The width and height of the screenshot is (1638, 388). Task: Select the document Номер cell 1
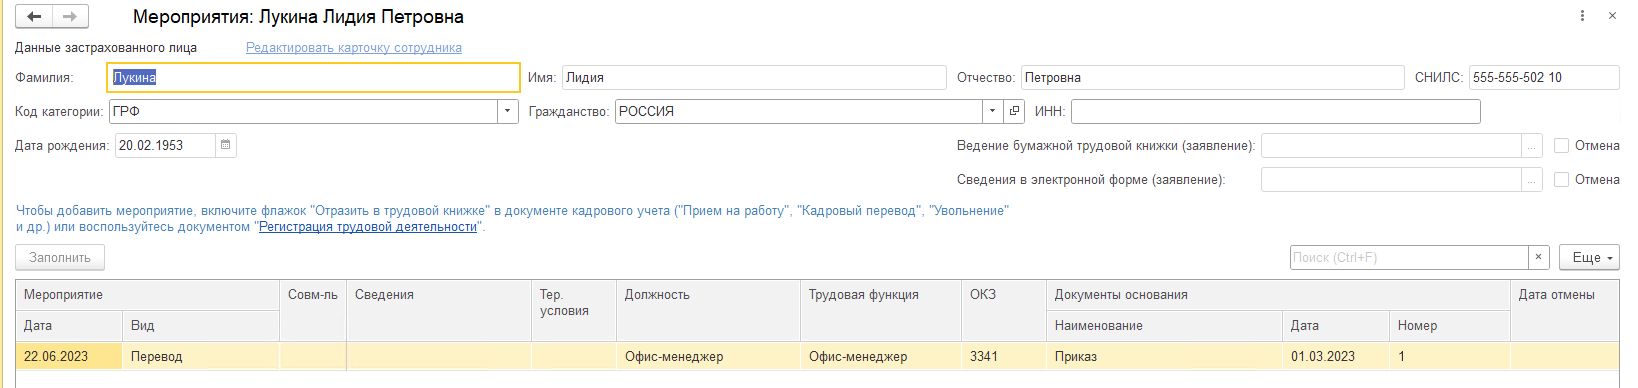(x=1450, y=356)
